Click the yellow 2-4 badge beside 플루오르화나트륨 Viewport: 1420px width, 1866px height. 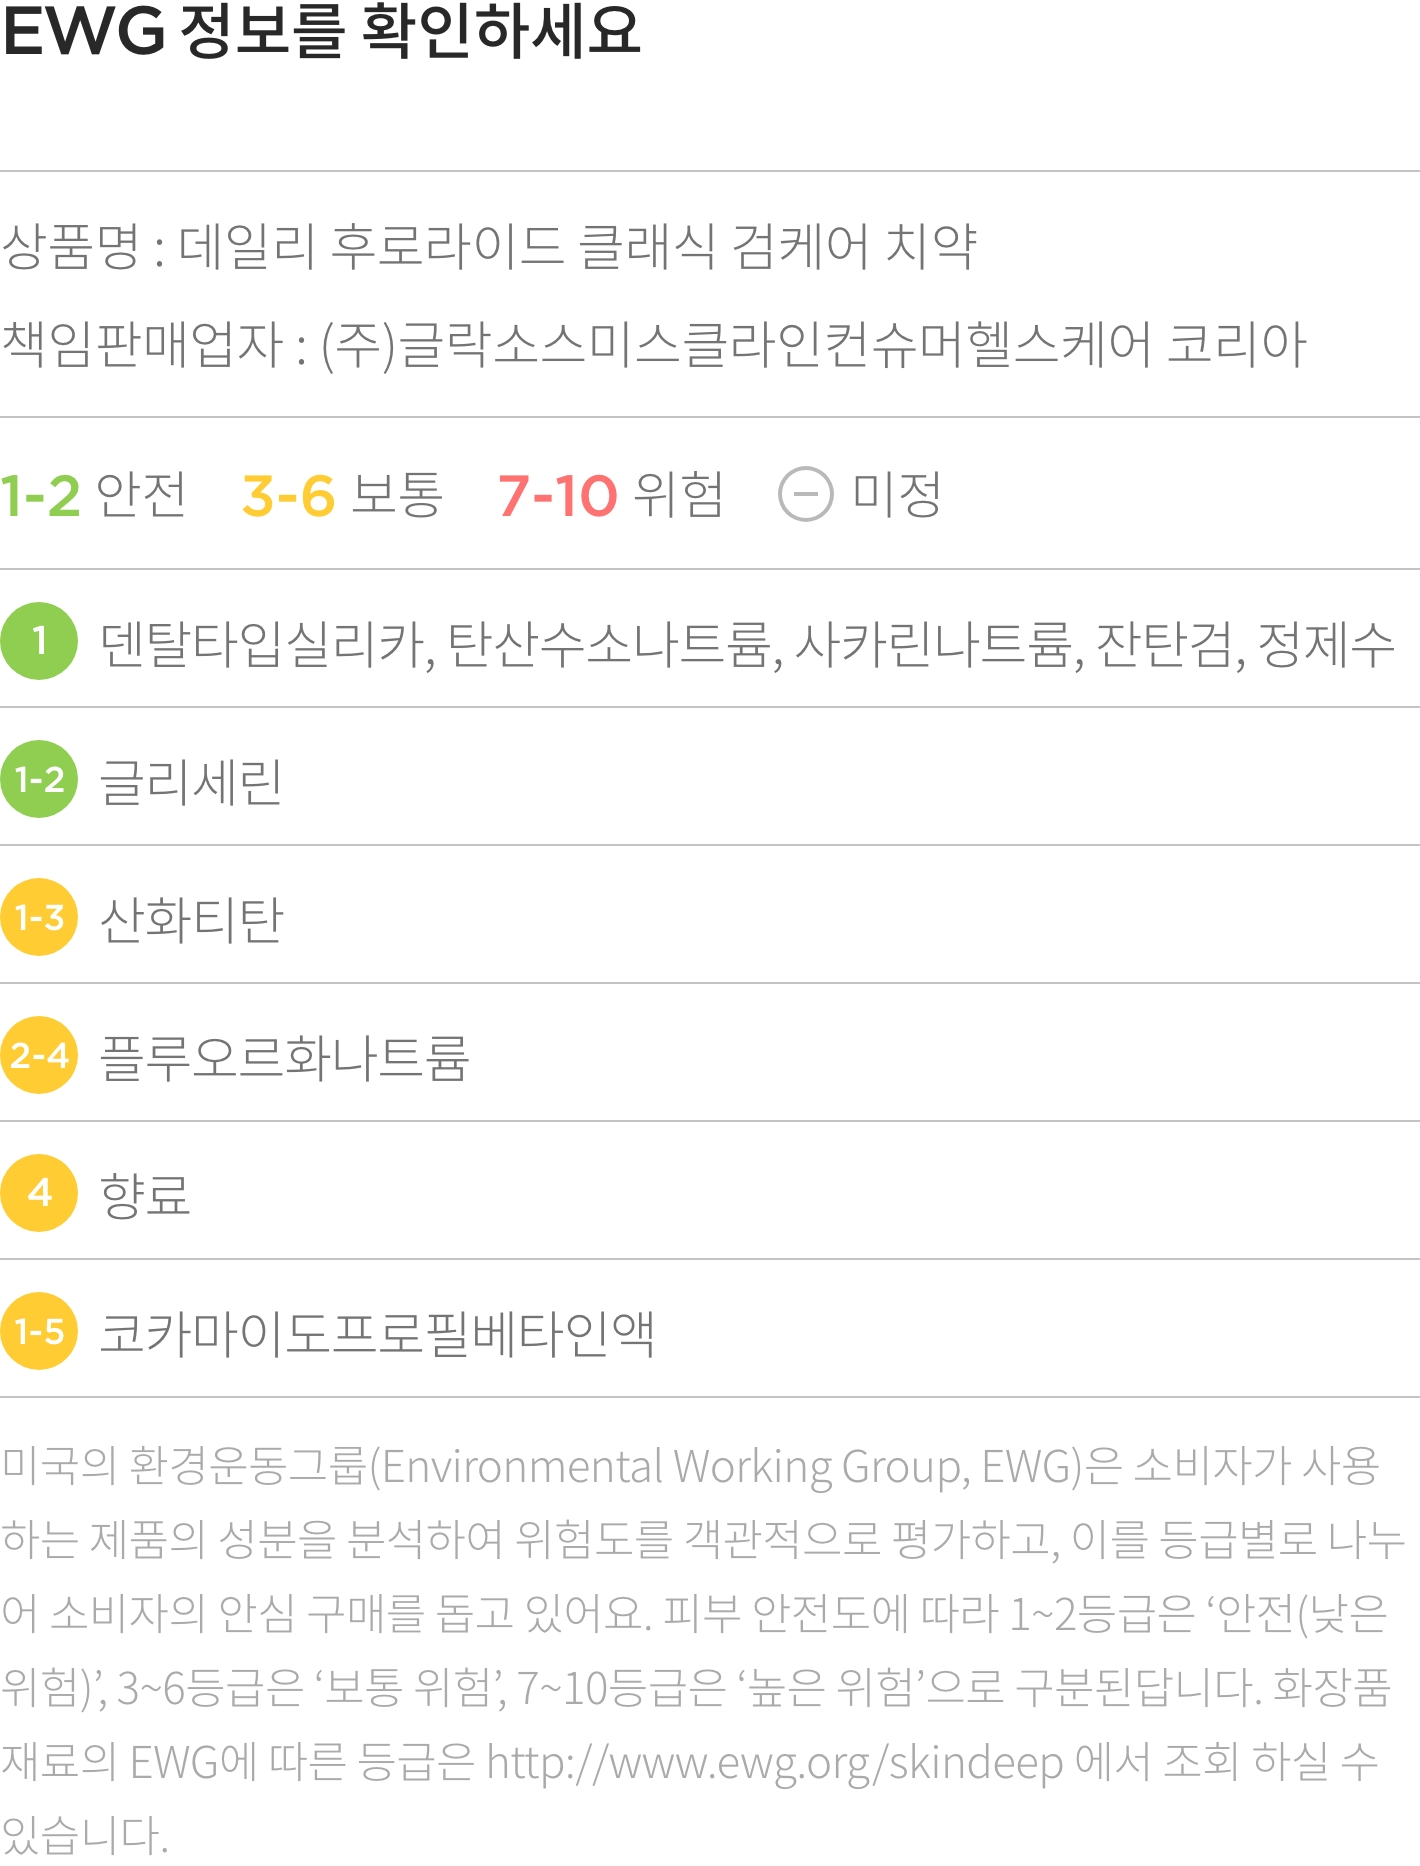[x=39, y=1055]
